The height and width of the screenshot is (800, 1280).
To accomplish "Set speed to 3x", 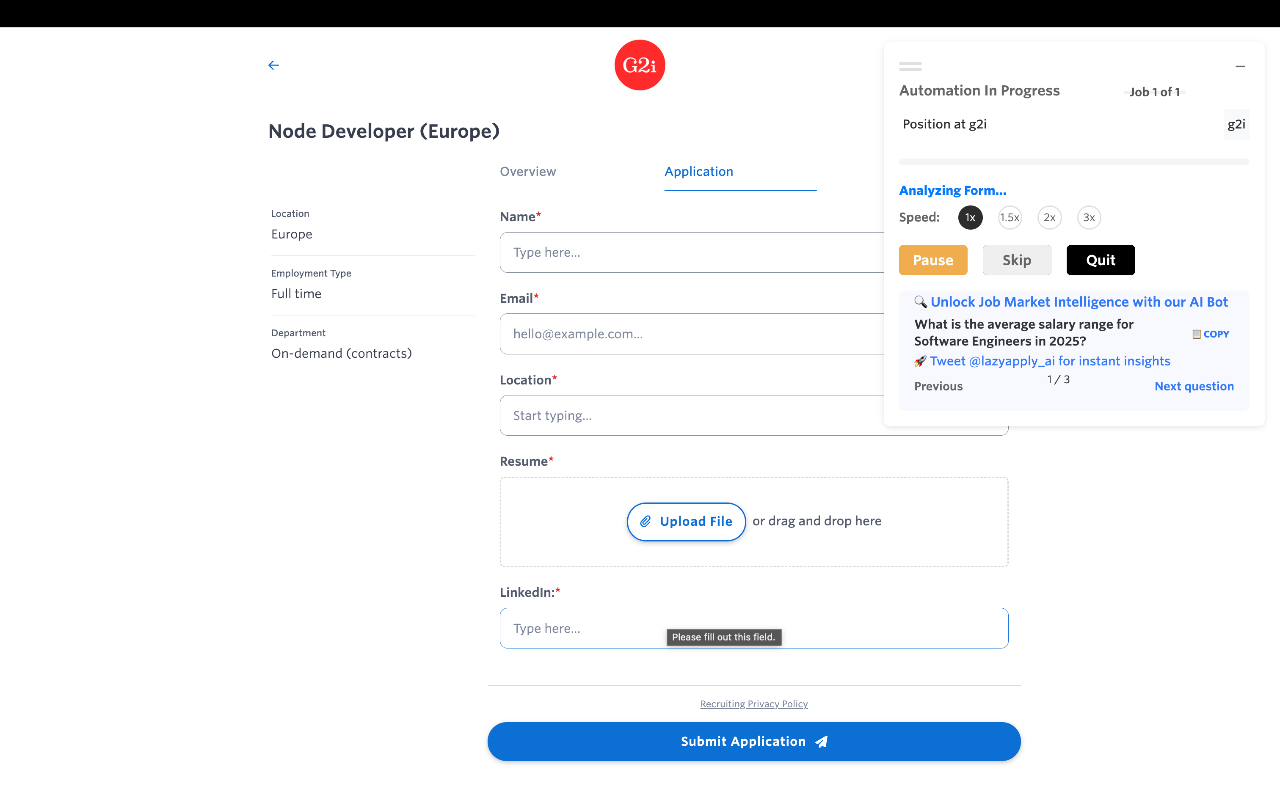I will (1089, 217).
